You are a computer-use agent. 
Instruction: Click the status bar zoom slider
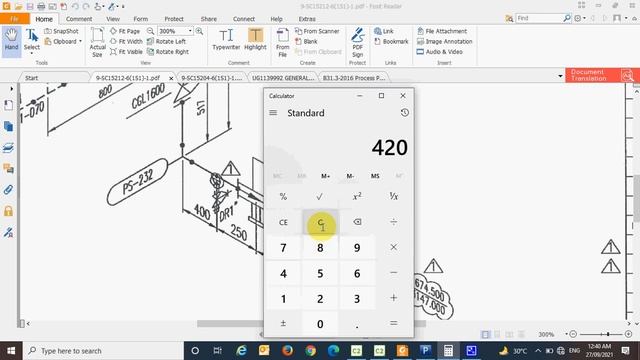(x=600, y=334)
